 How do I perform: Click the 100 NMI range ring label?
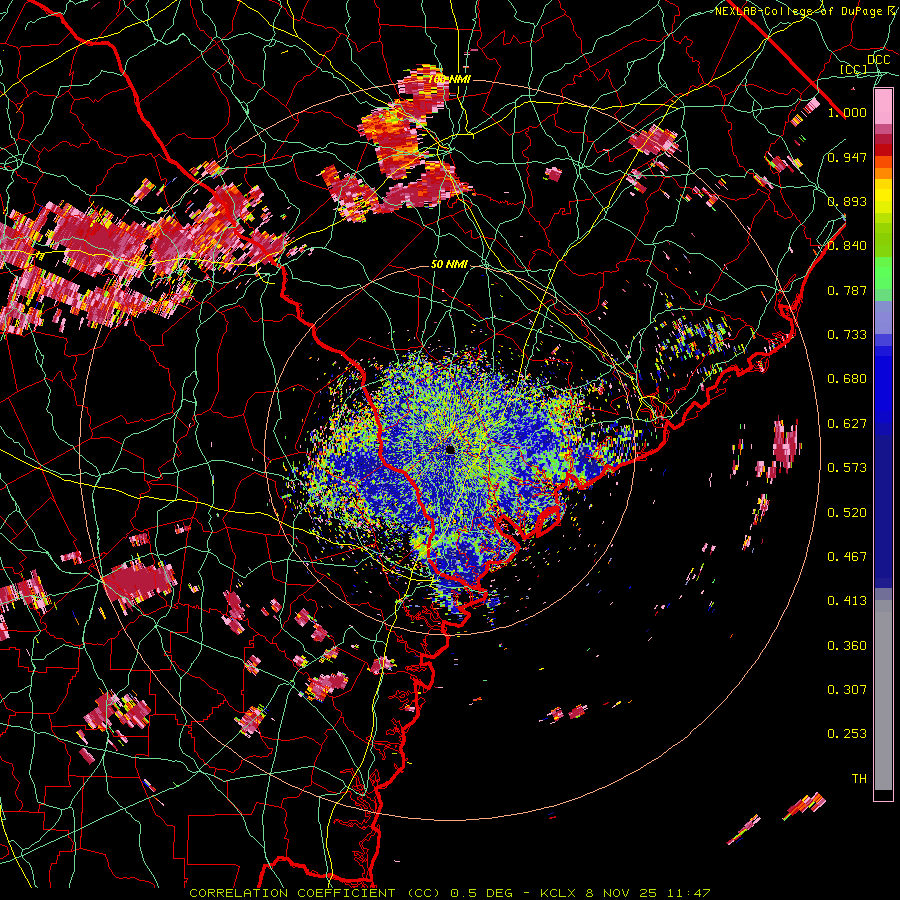449,79
